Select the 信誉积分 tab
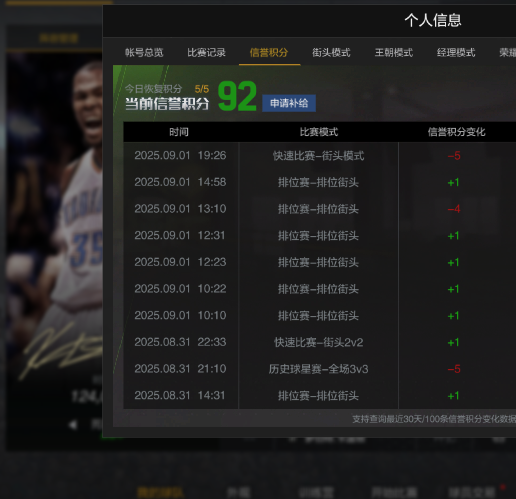The height and width of the screenshot is (499, 516). point(269,53)
